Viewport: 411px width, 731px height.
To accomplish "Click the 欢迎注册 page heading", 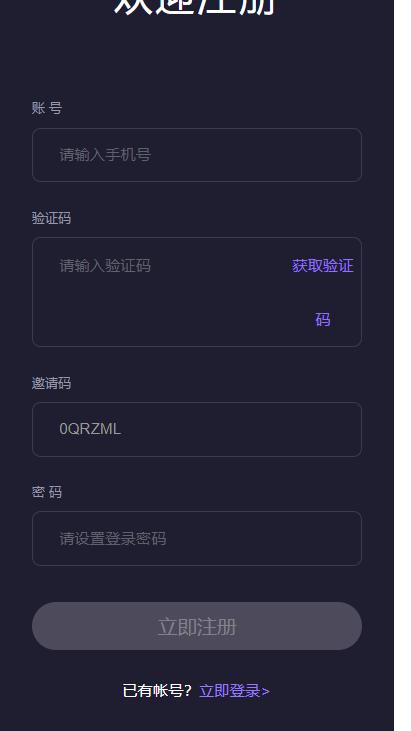I will click(x=196, y=7).
